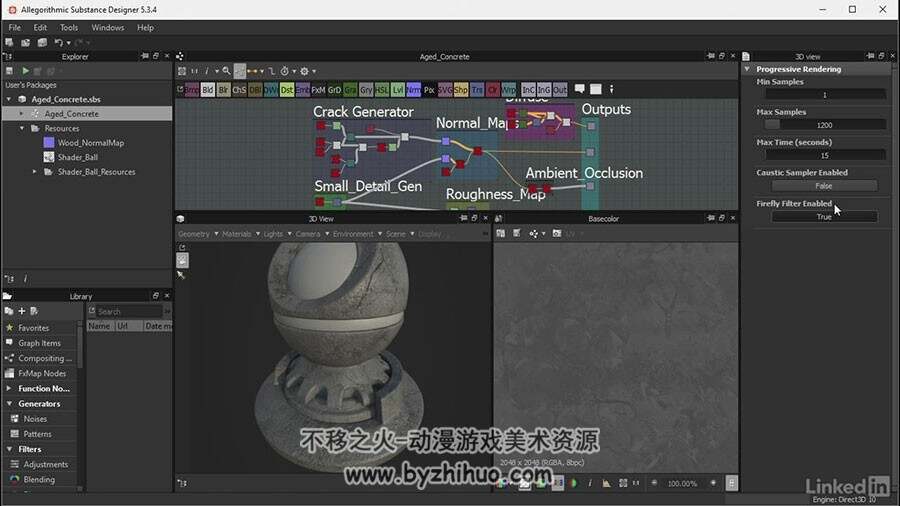Click Min Samples slider field
Image resolution: width=900 pixels, height=506 pixels.
(825, 95)
